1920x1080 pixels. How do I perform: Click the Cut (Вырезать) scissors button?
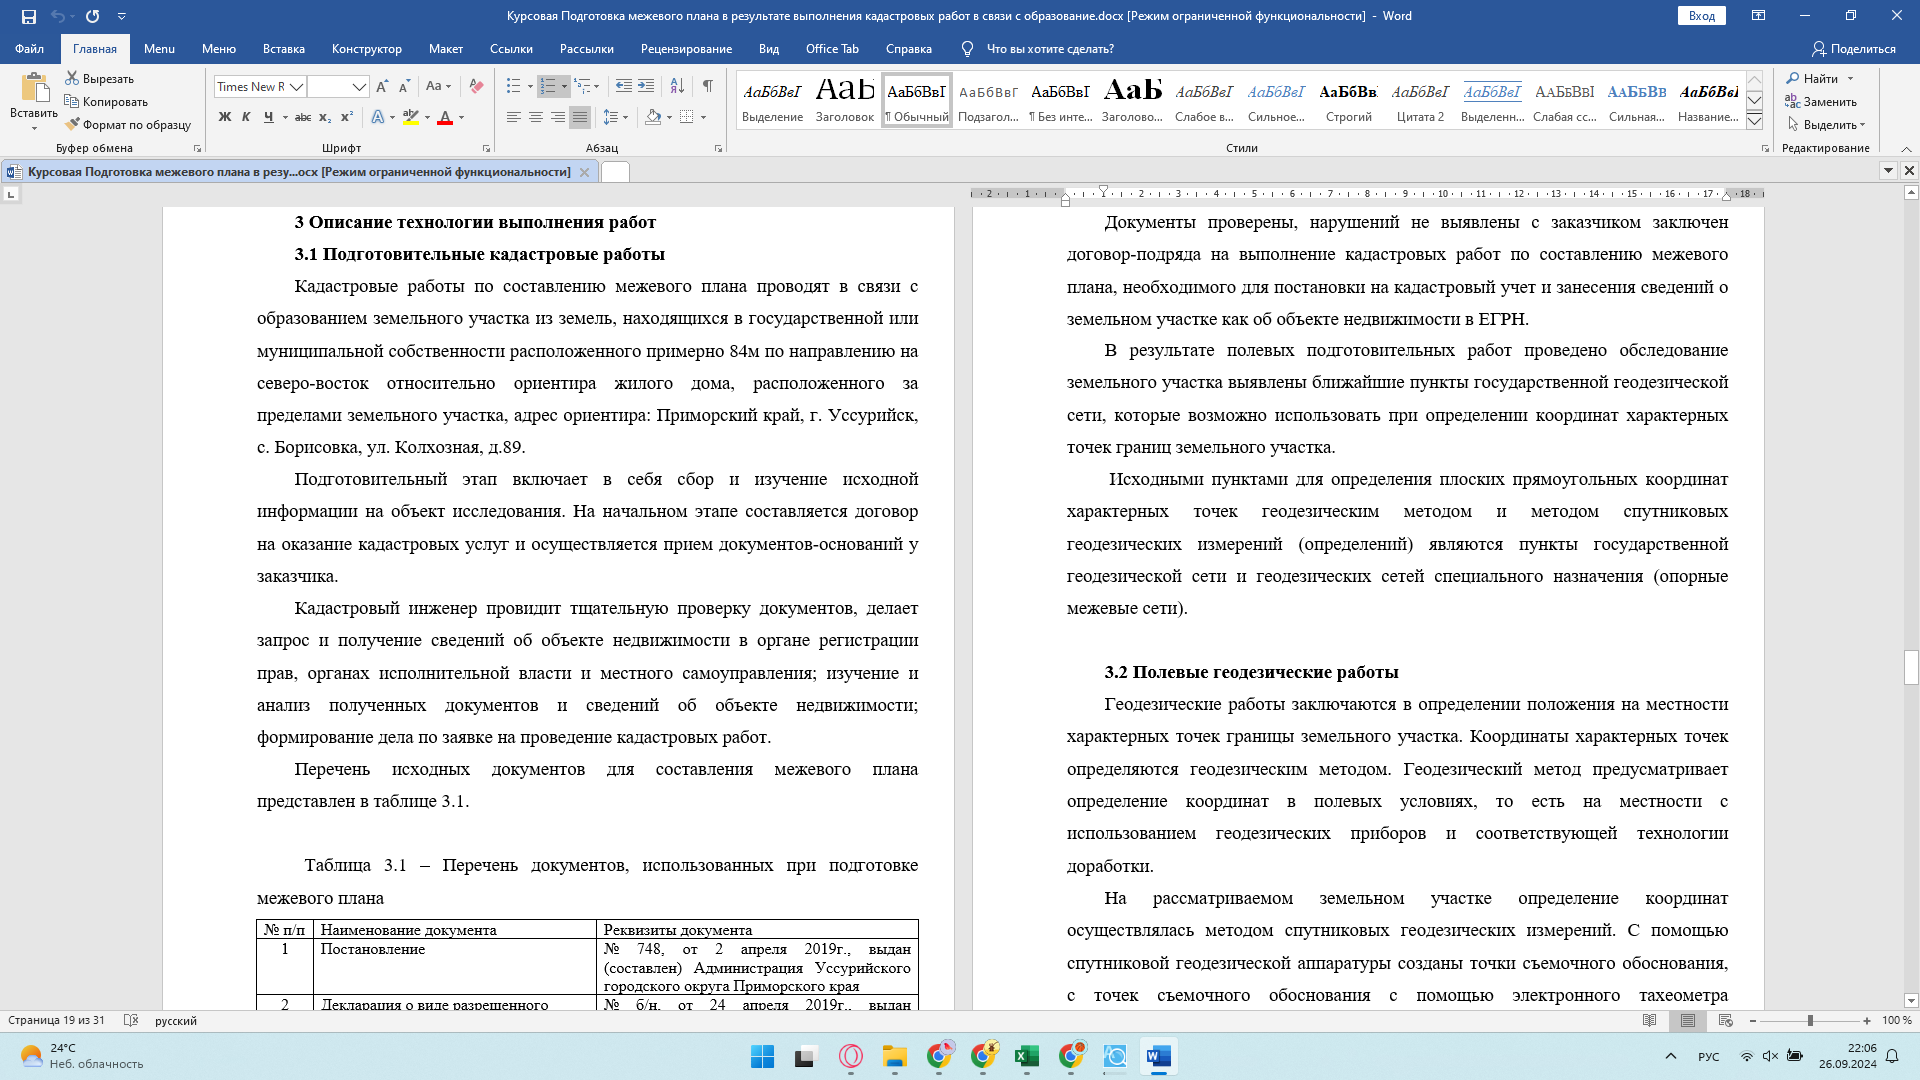(x=99, y=78)
